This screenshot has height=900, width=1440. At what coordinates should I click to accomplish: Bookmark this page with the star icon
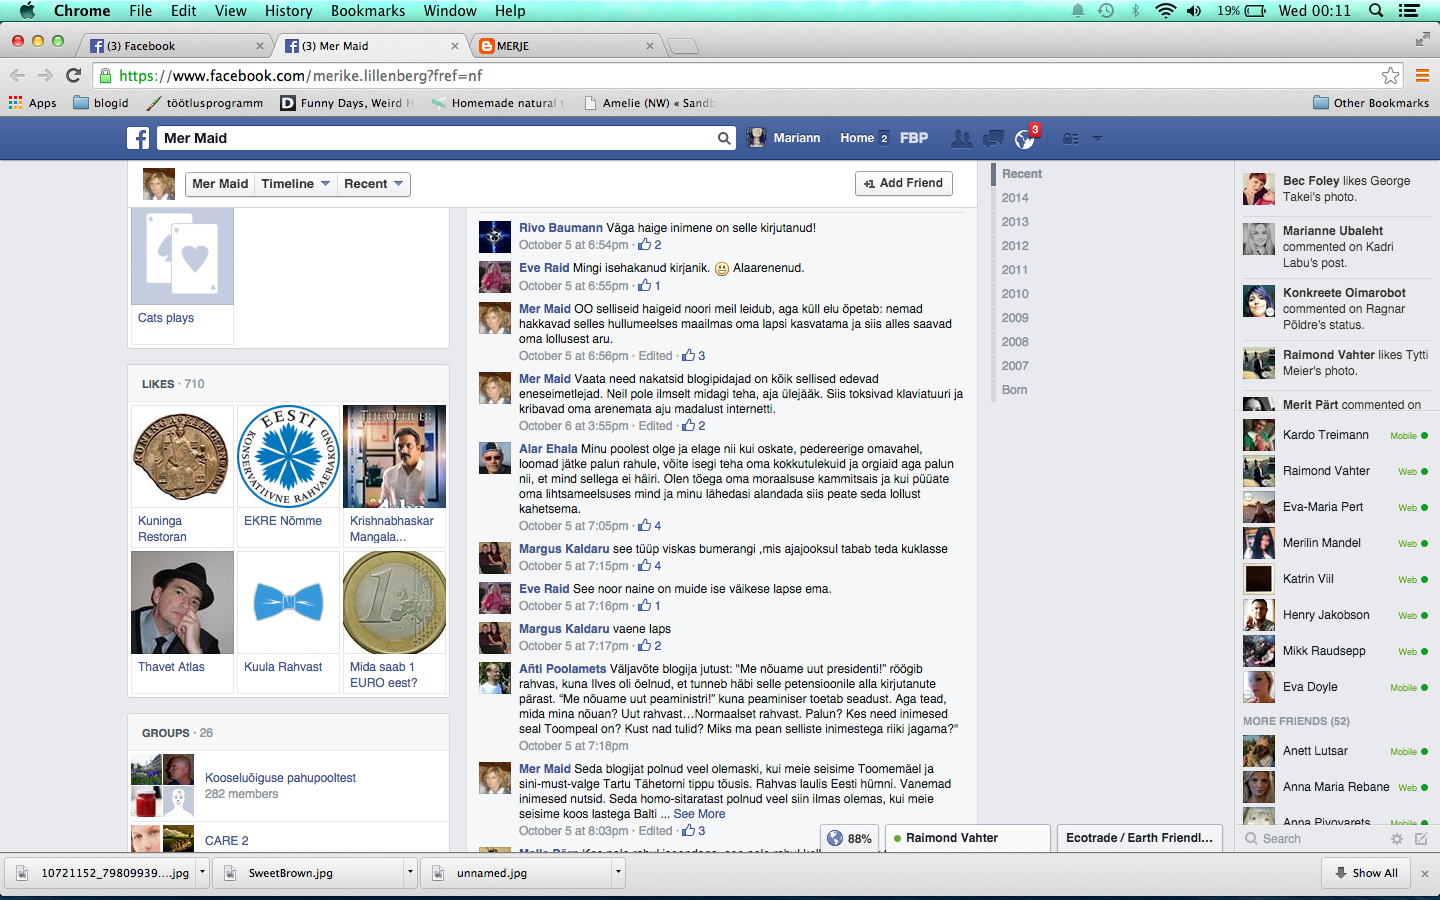pos(1390,75)
